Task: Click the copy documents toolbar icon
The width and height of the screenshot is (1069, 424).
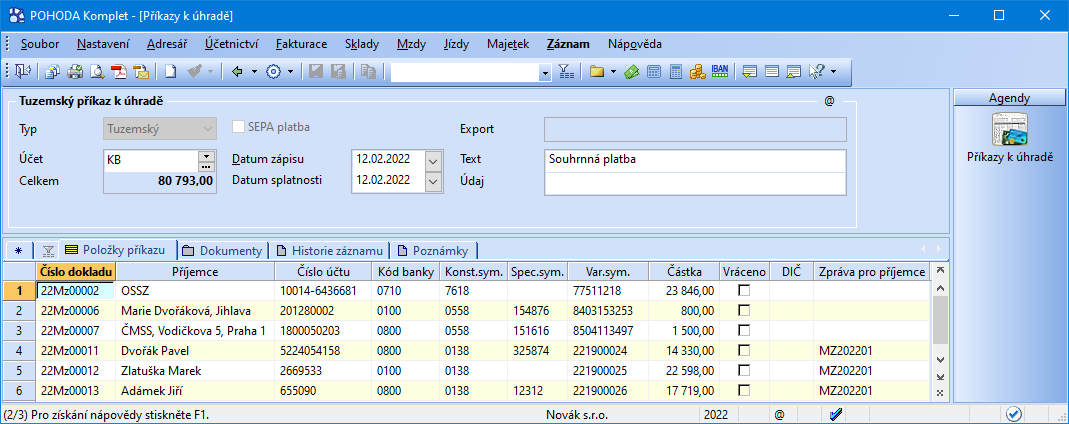Action: tap(52, 72)
